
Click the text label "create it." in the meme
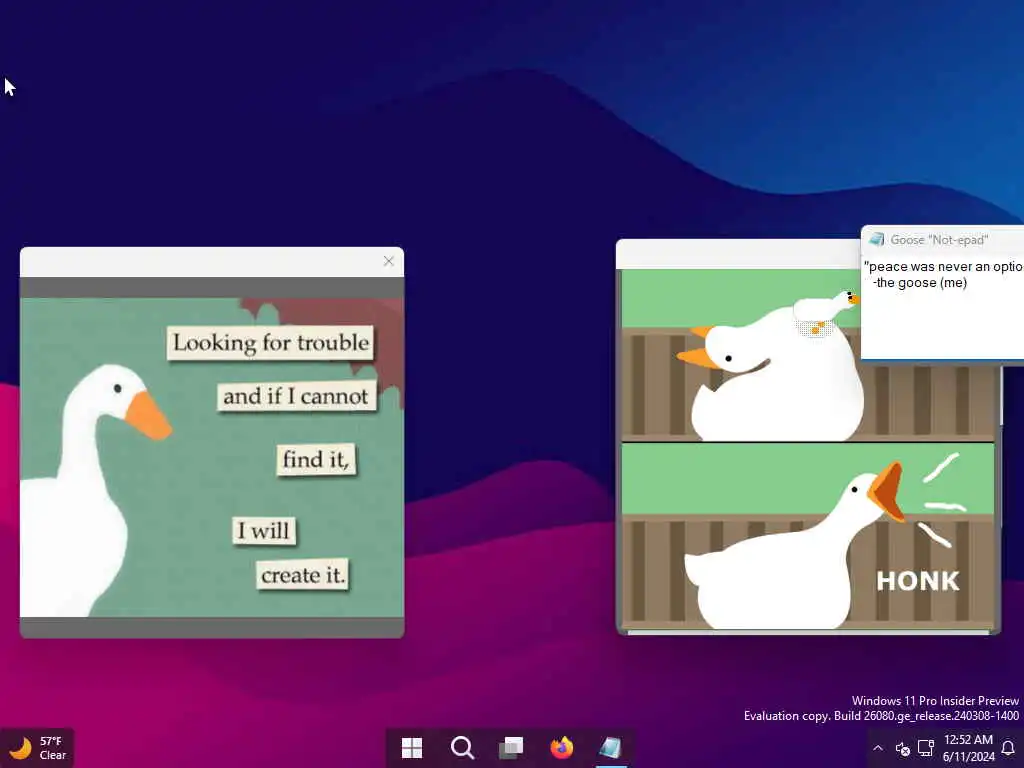[302, 575]
